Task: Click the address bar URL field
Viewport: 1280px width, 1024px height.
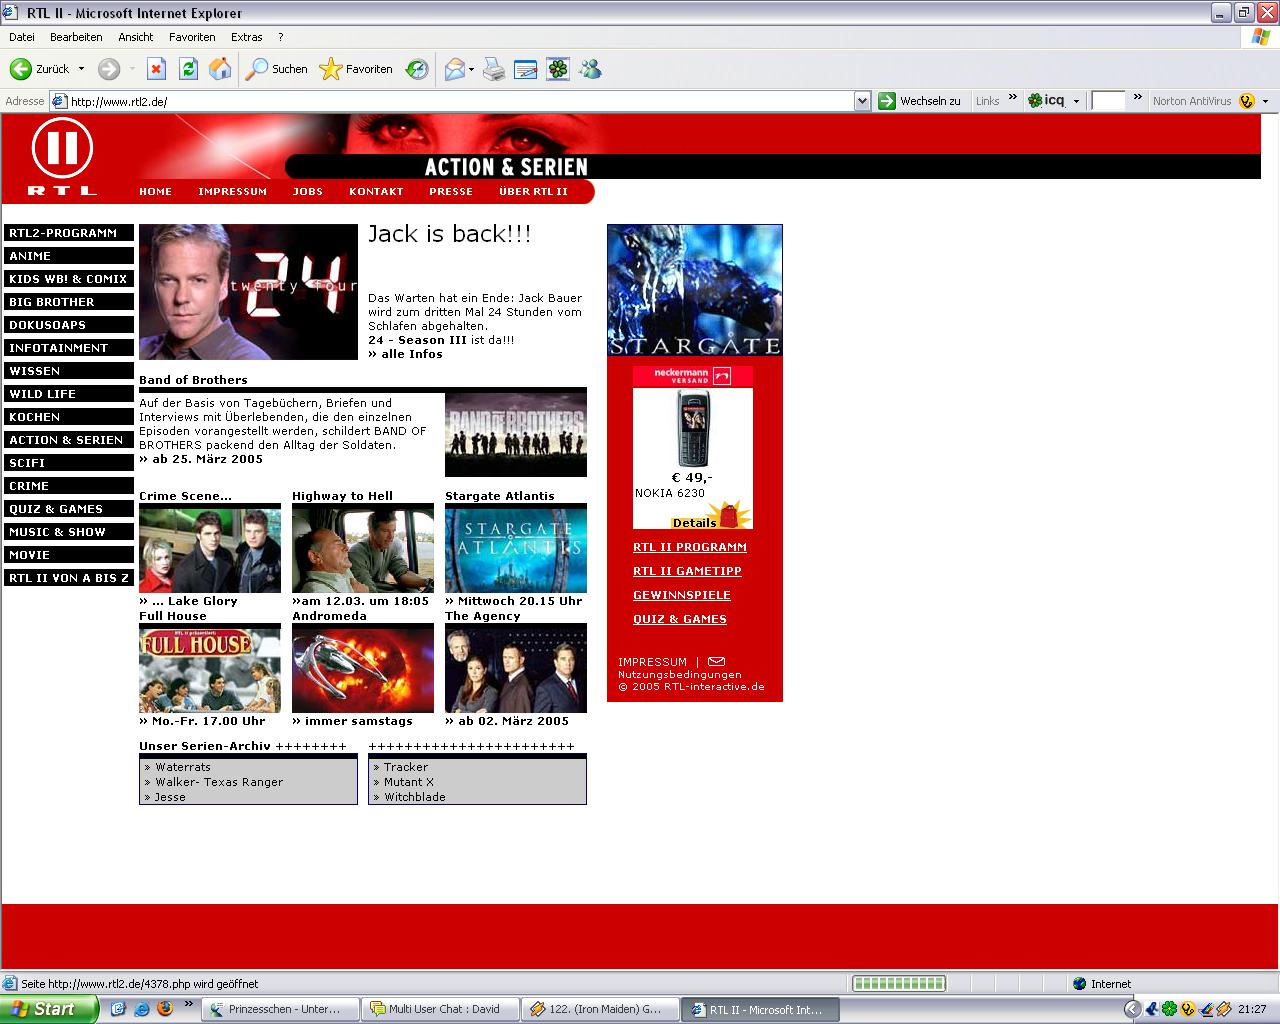Action: [460, 101]
